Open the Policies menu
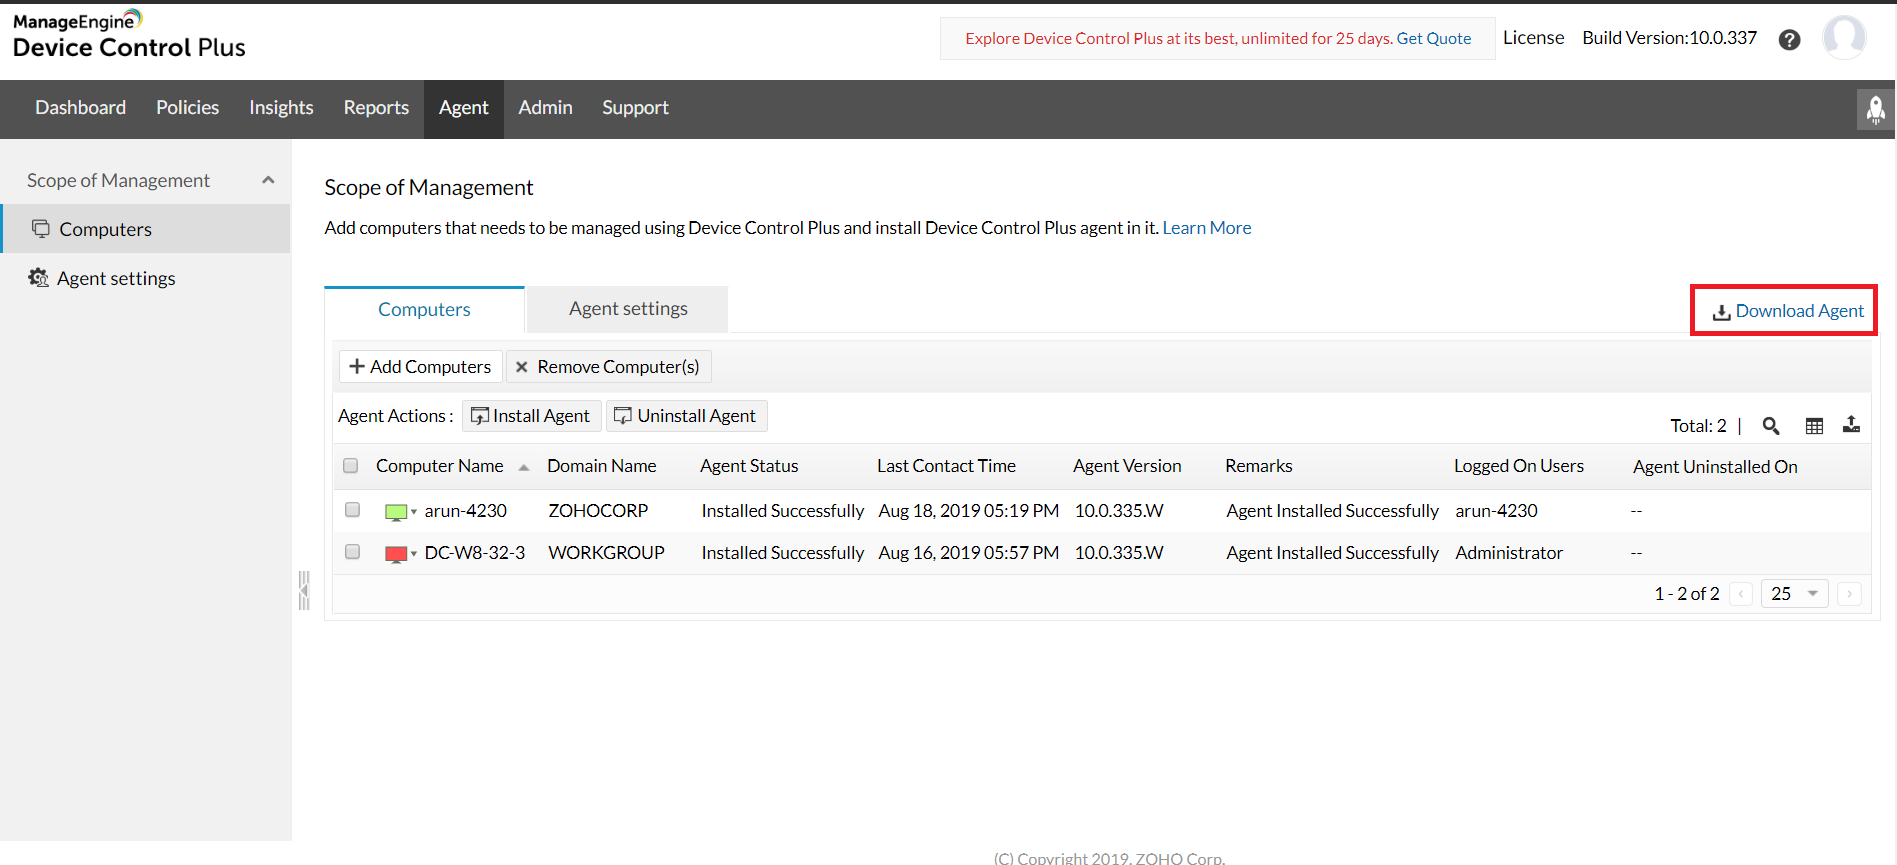Screen dimensions: 1897x865 point(187,108)
